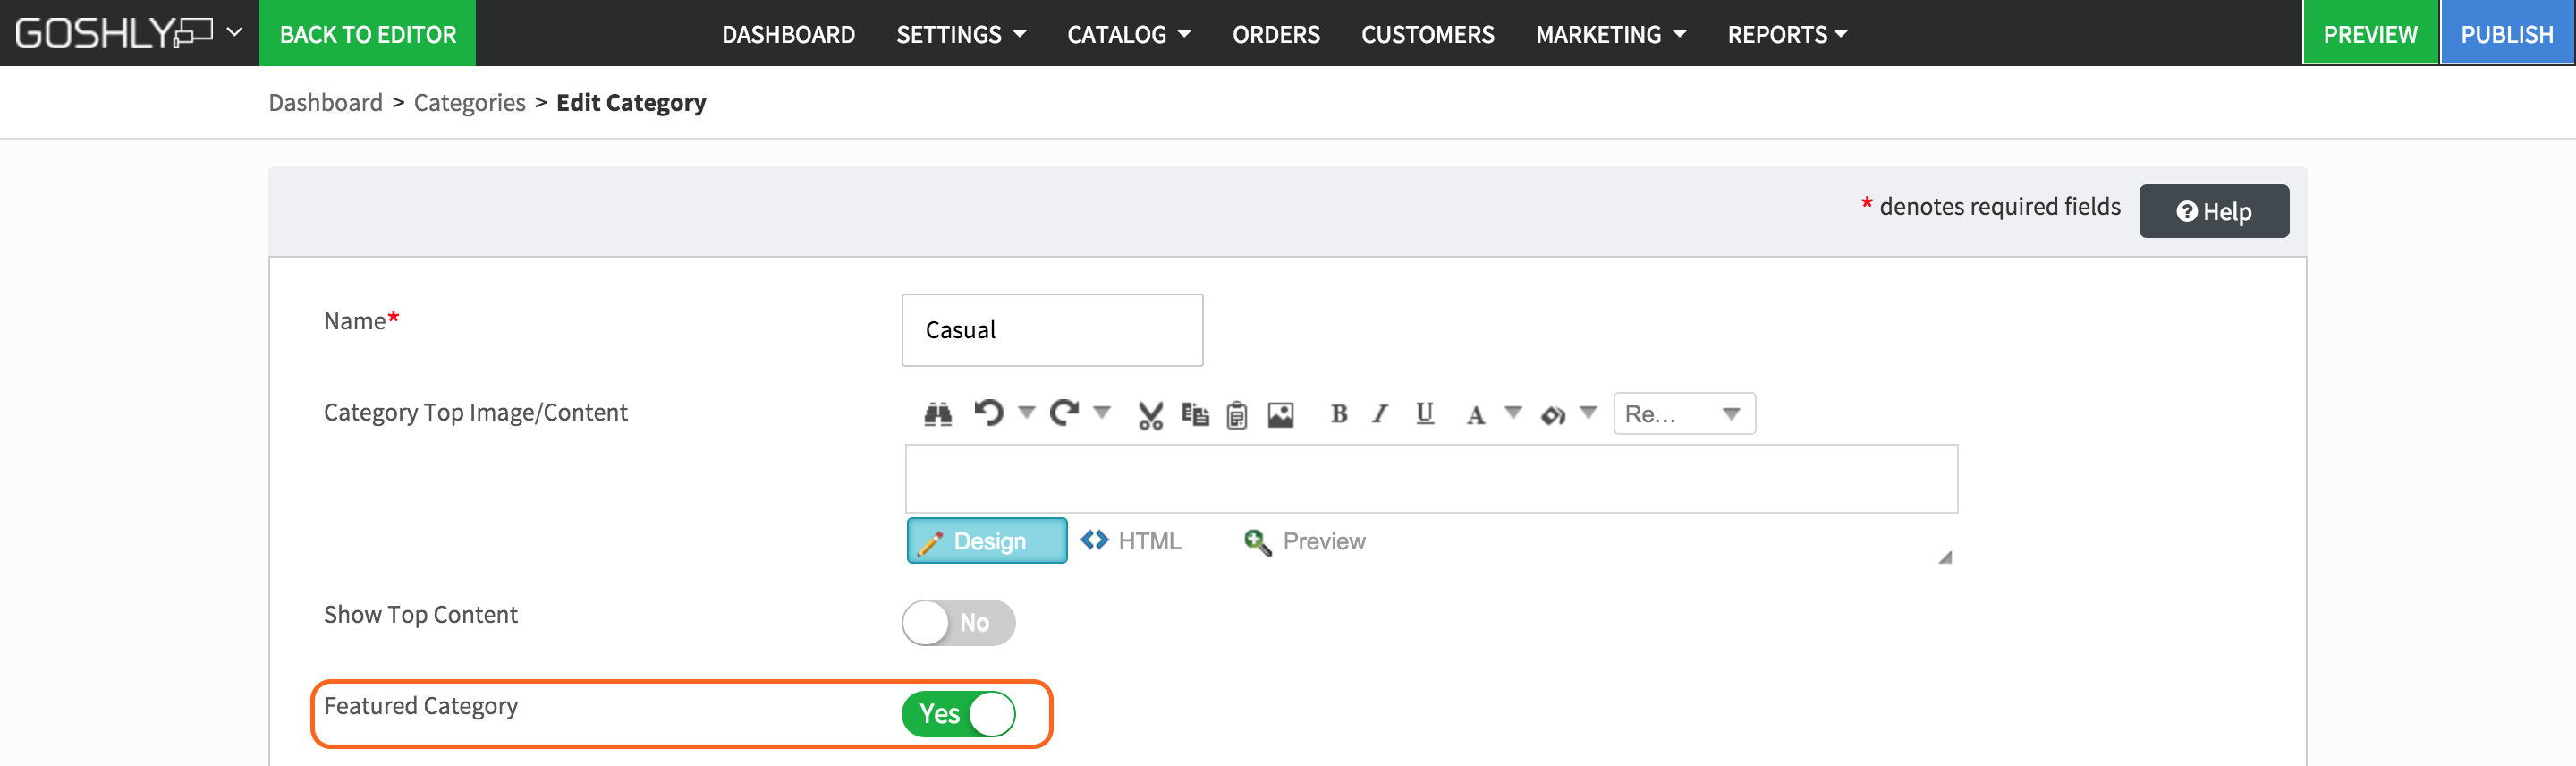Click the Paste clipboard icon
The width and height of the screenshot is (2576, 766).
(x=1237, y=415)
